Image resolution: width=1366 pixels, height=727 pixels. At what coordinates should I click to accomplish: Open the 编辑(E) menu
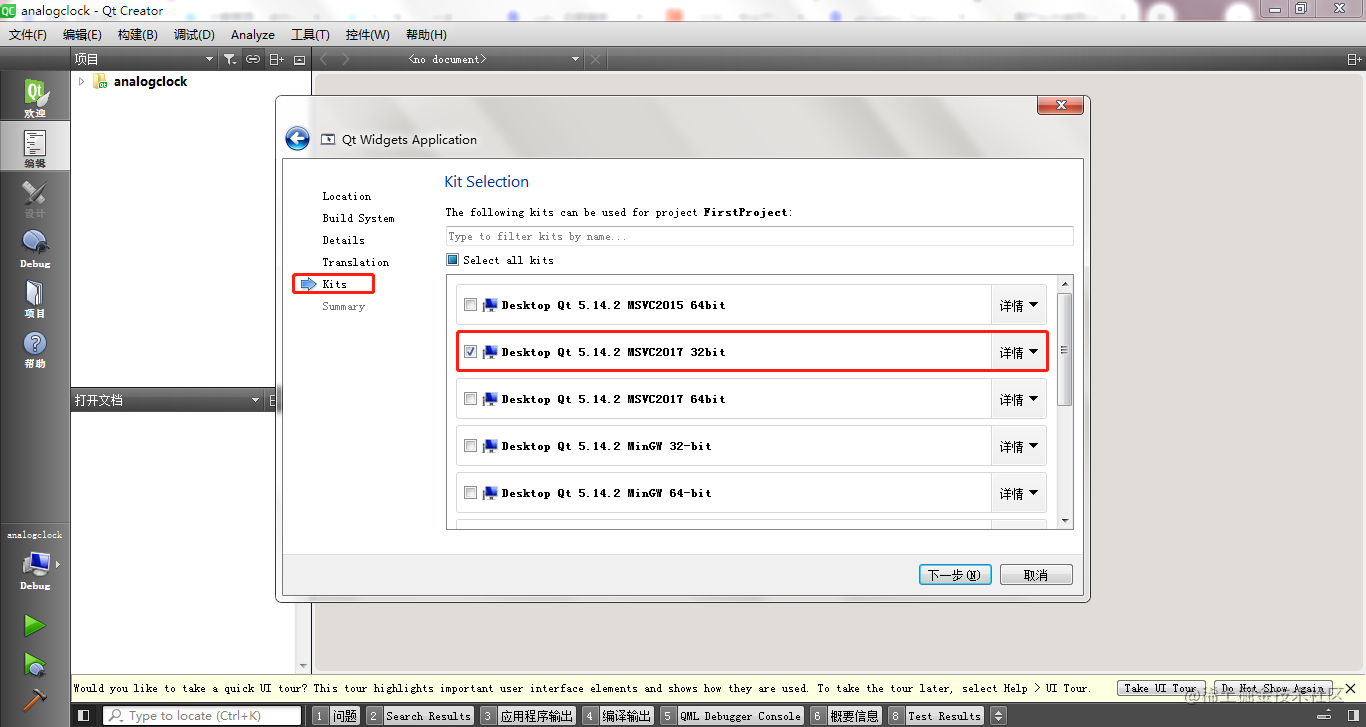click(x=82, y=34)
